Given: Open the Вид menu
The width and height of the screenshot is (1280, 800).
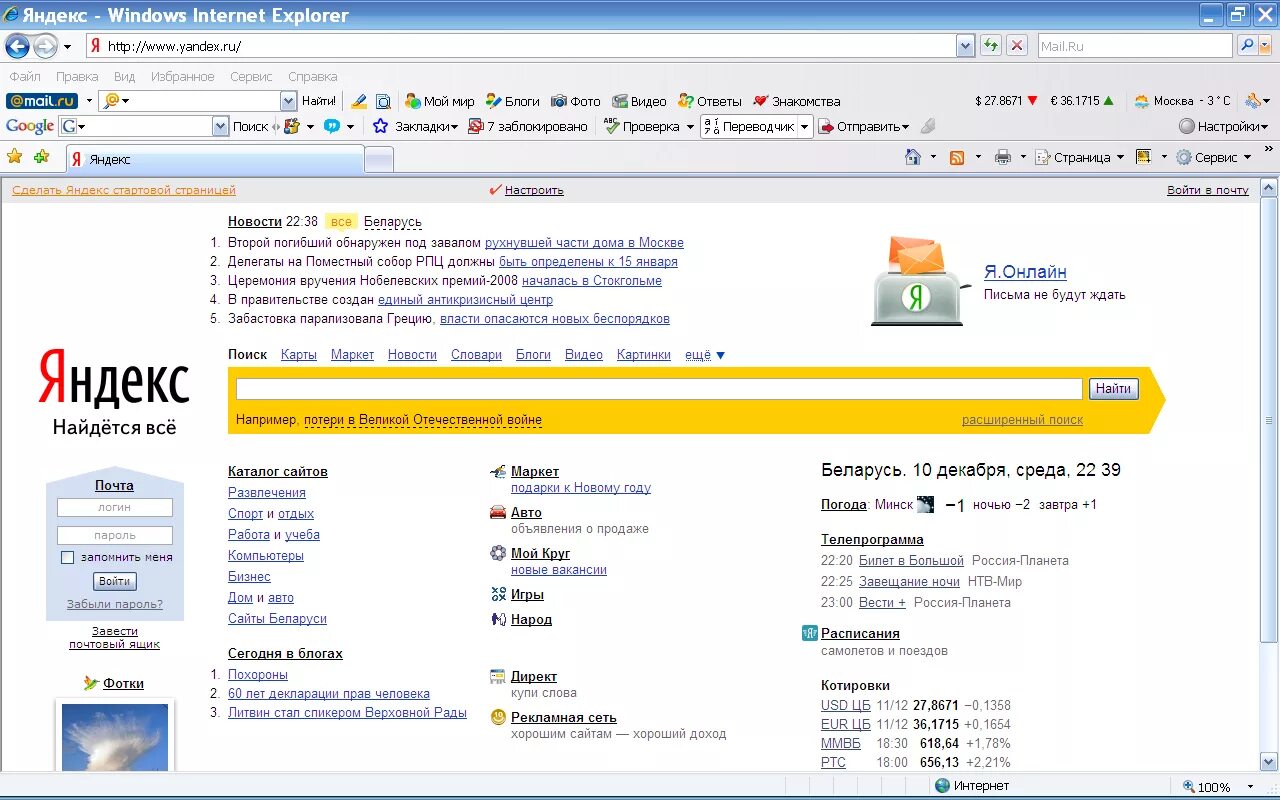Looking at the screenshot, I should 124,76.
